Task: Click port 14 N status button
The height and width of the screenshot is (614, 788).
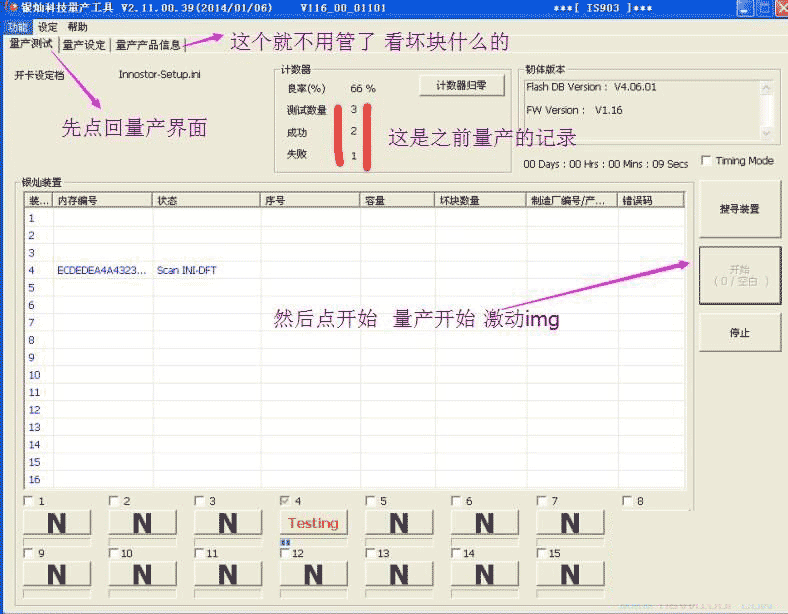Action: coord(484,574)
